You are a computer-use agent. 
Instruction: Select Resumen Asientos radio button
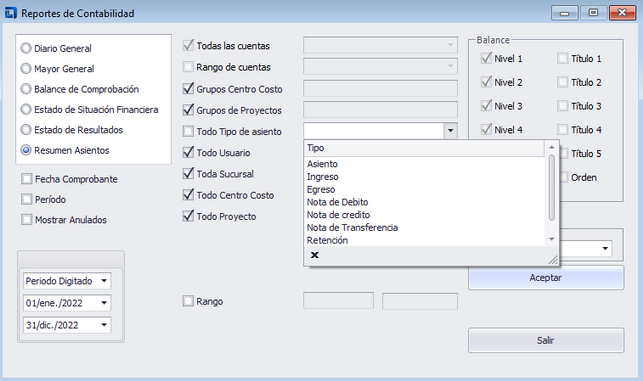(26, 150)
